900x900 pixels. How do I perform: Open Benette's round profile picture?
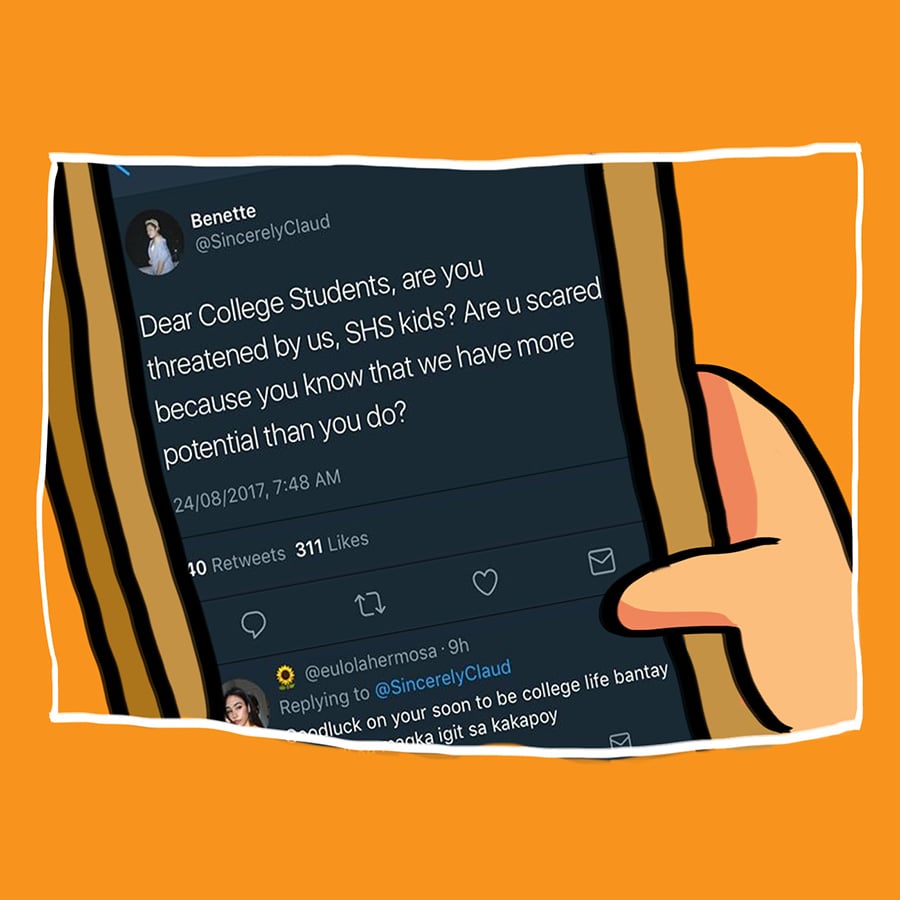[154, 242]
